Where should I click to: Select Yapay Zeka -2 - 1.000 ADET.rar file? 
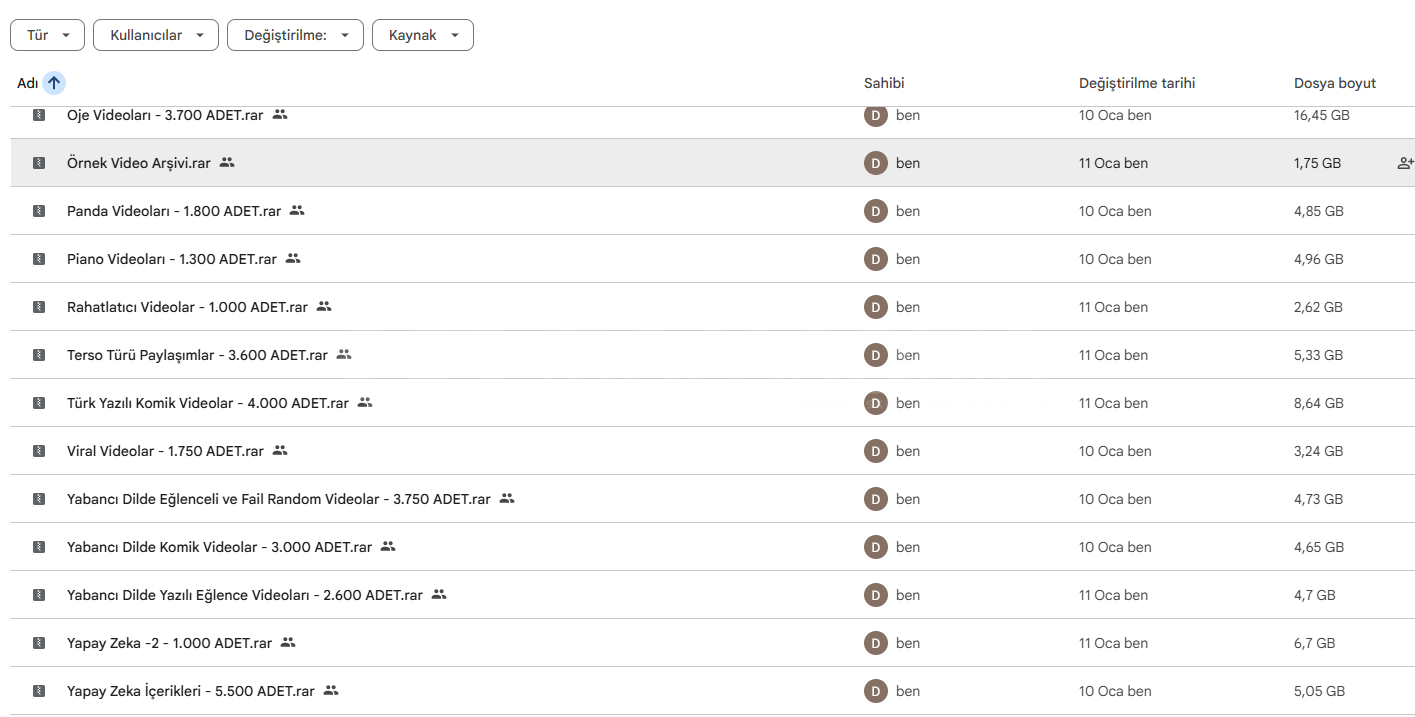pyautogui.click(x=169, y=643)
